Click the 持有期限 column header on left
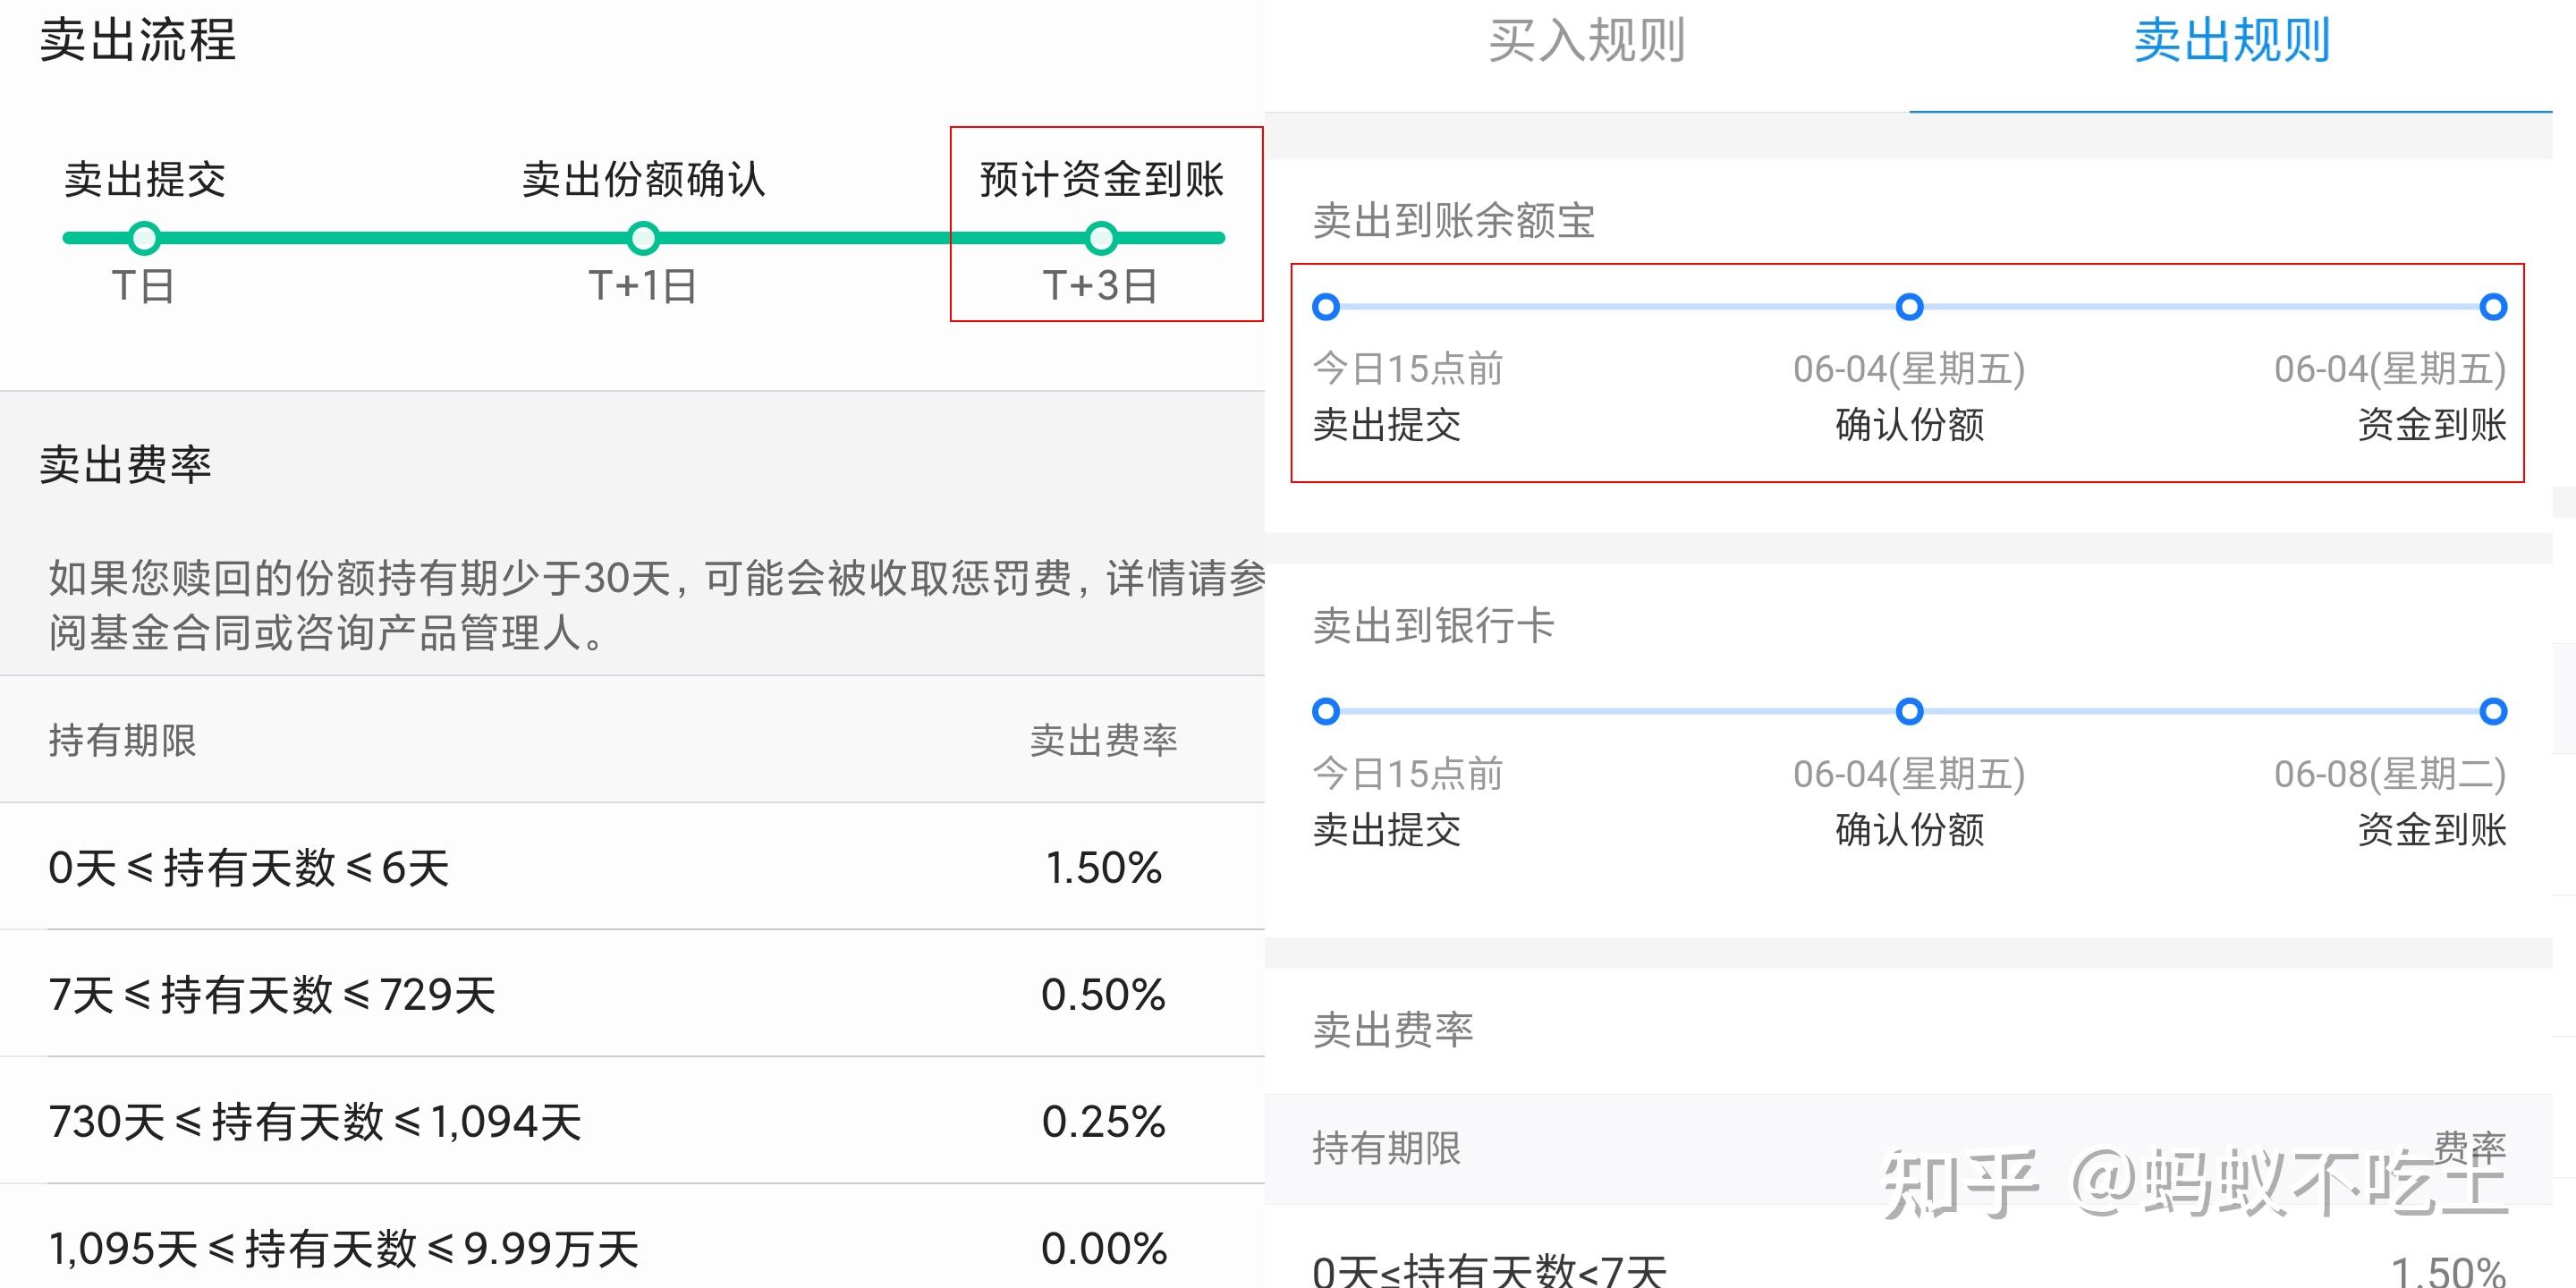 [123, 740]
